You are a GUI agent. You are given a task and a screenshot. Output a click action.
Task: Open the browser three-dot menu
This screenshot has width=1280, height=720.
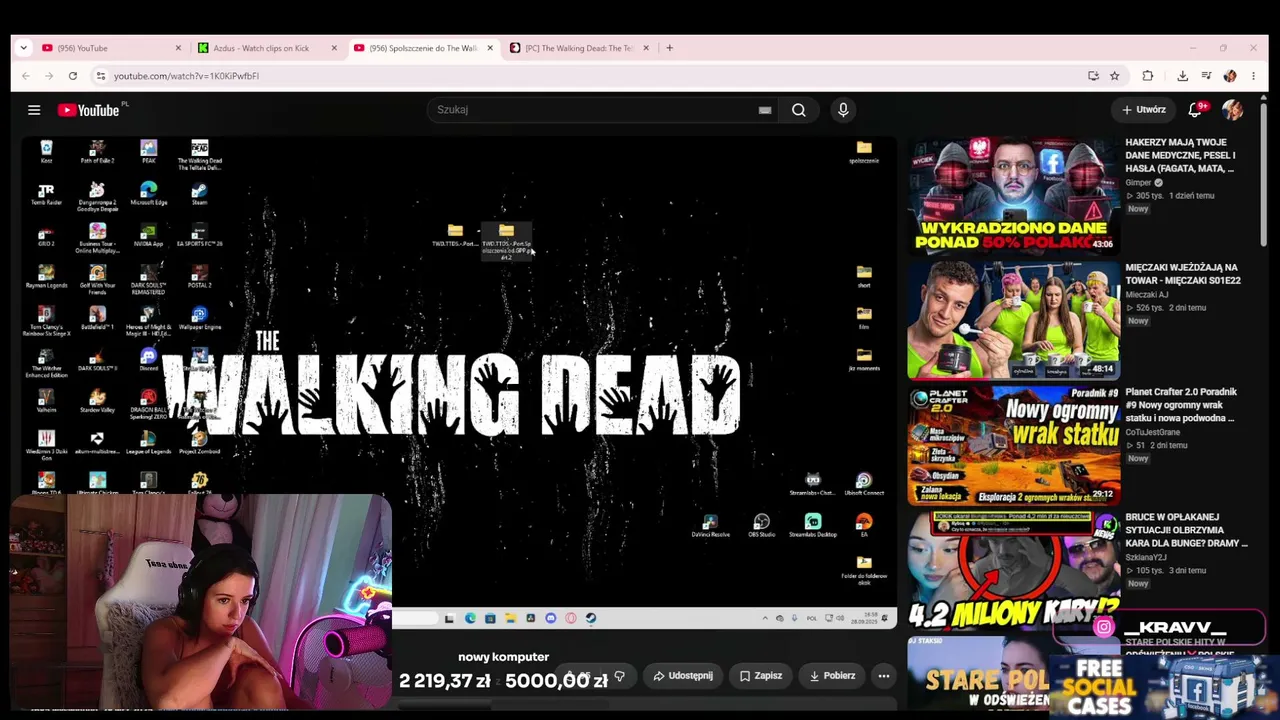point(1253,76)
